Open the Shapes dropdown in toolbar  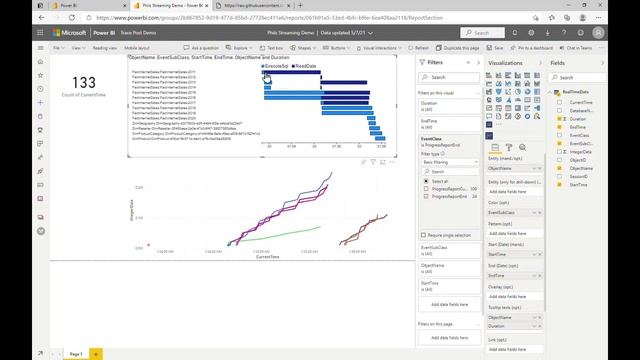pos(303,48)
